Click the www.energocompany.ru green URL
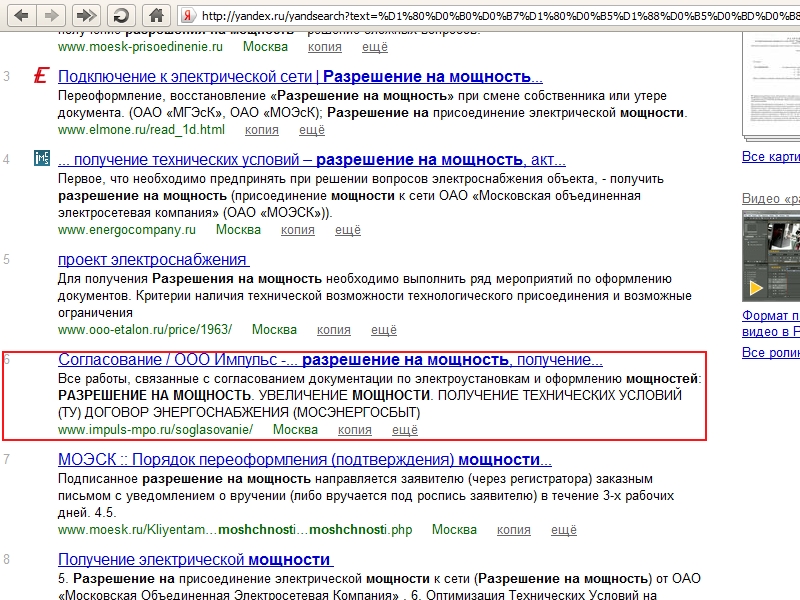Screen dimensions: 800x600 coord(127,230)
